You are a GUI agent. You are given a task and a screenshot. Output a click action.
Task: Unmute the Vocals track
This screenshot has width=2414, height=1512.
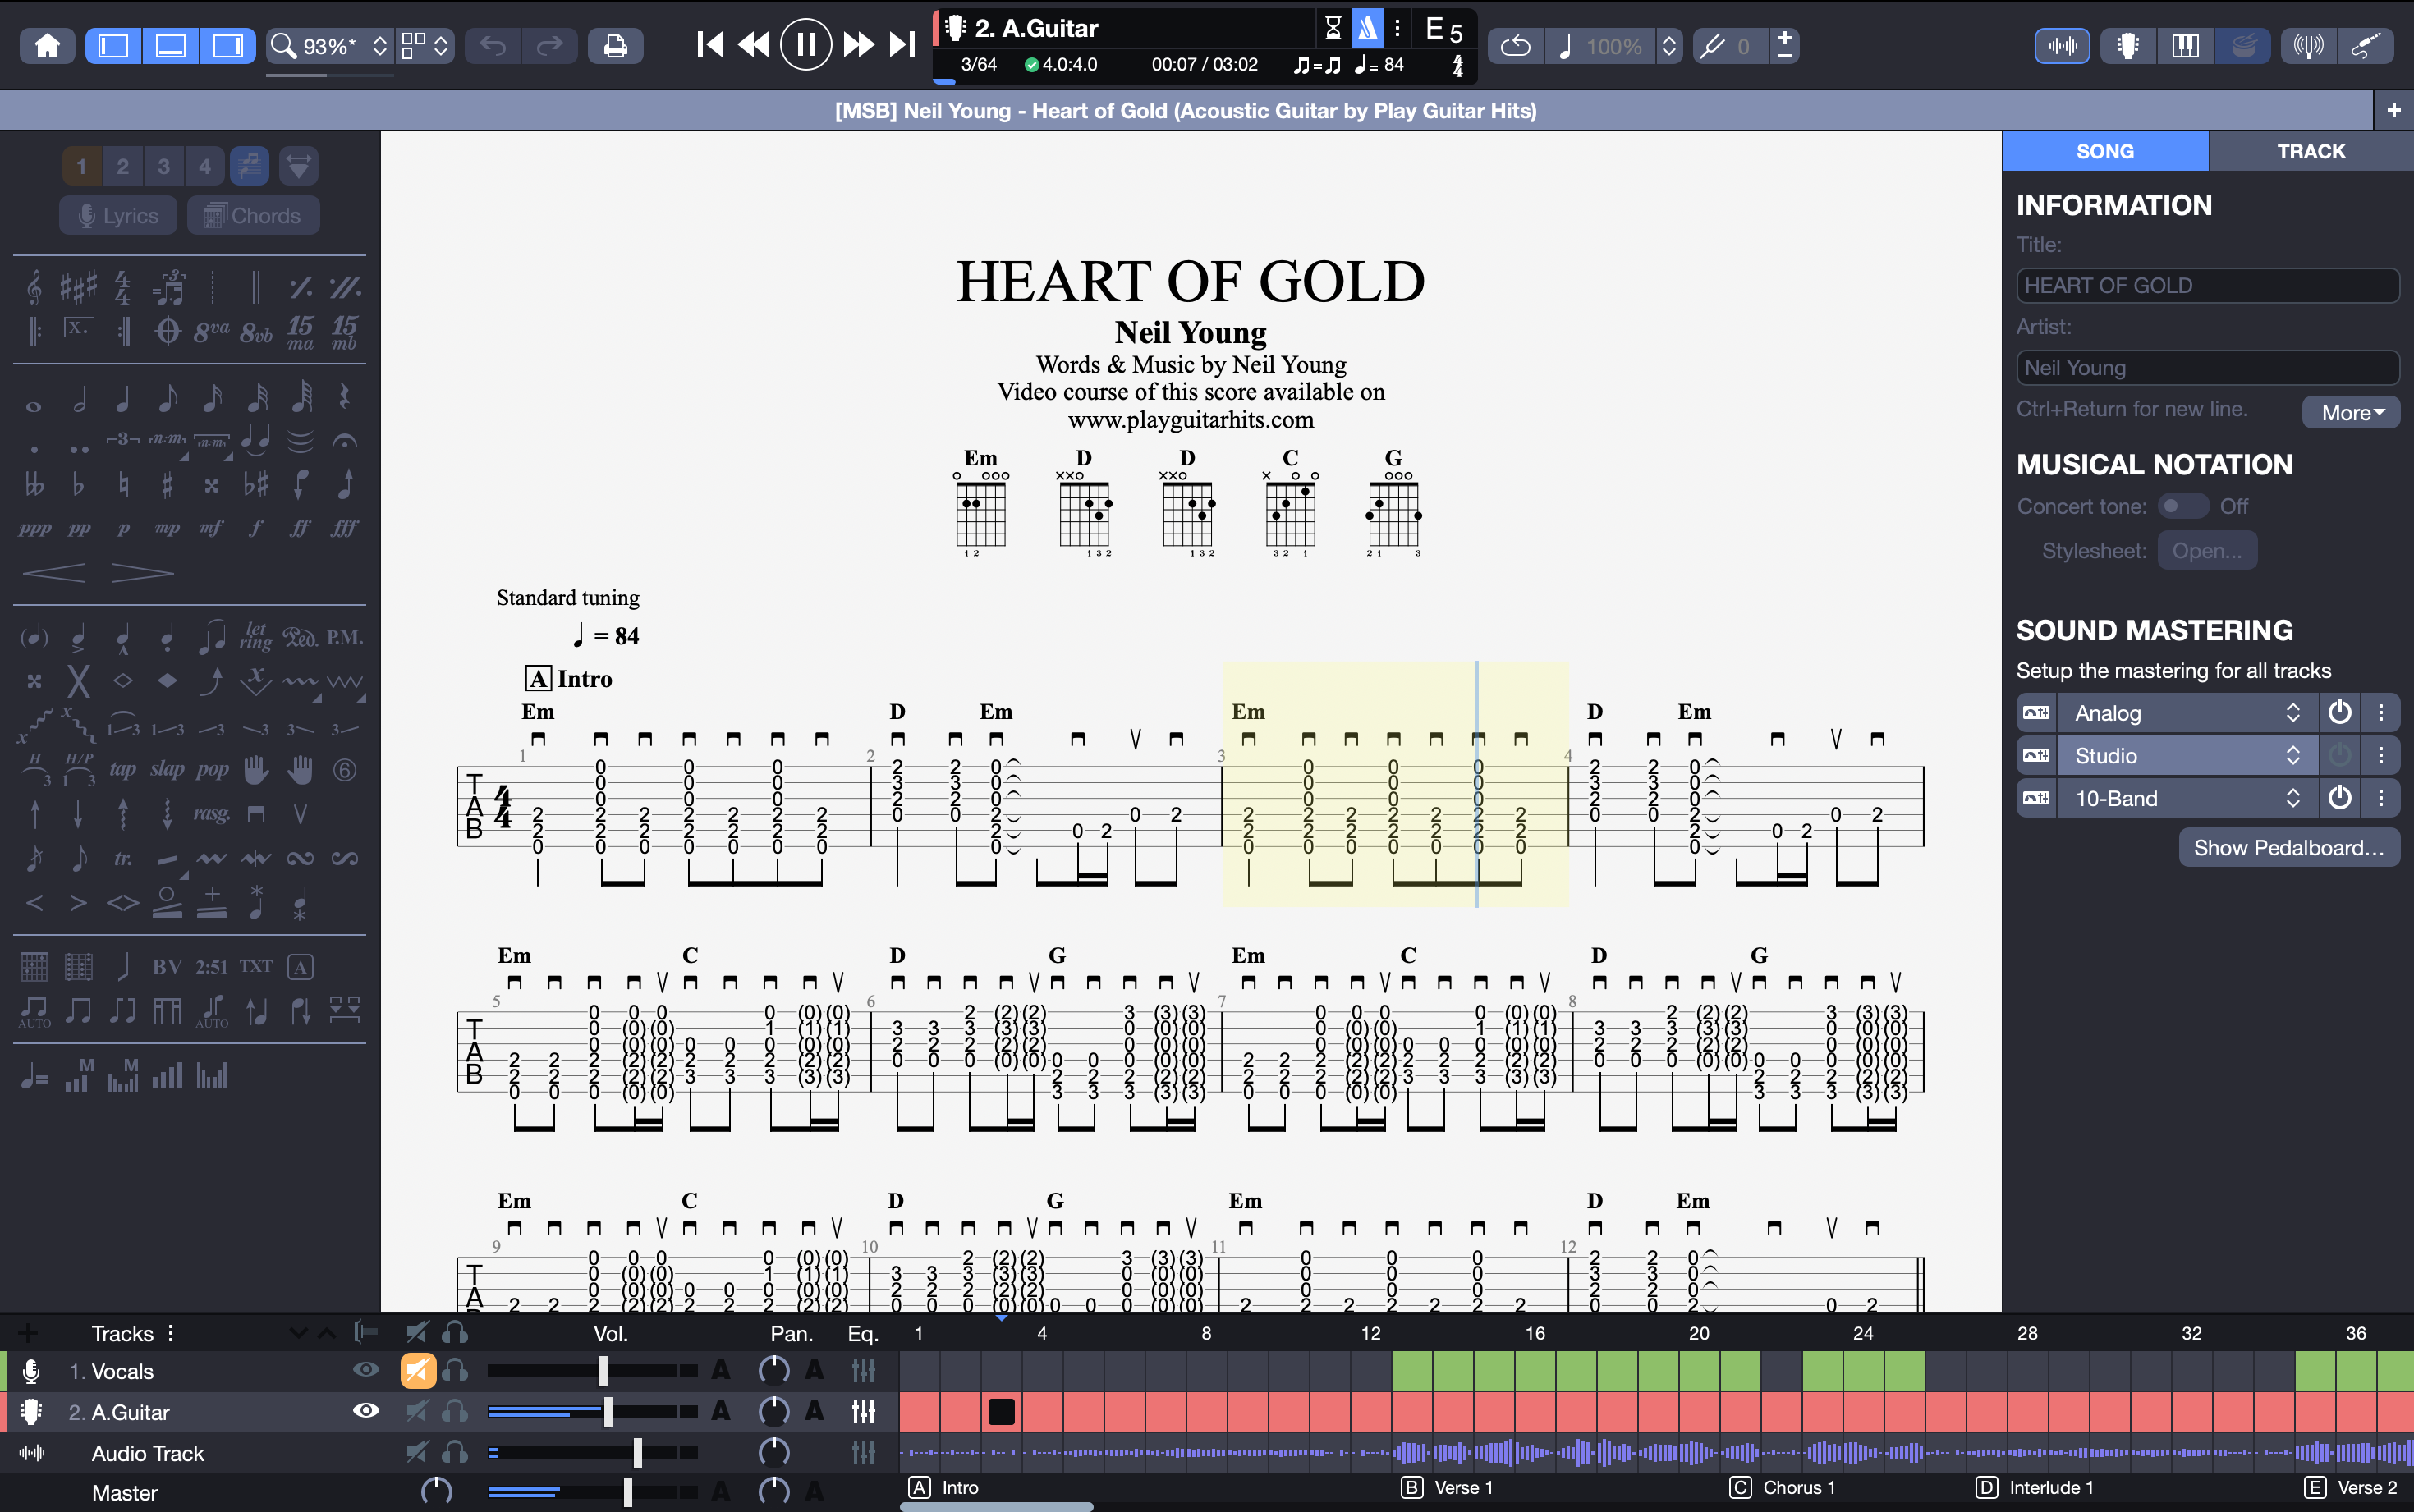[x=418, y=1371]
